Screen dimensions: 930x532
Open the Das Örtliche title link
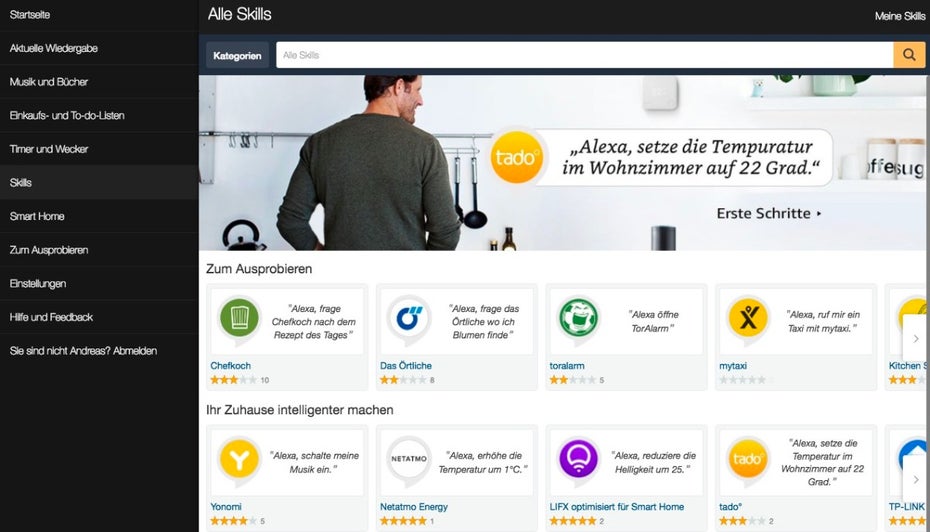click(x=406, y=366)
